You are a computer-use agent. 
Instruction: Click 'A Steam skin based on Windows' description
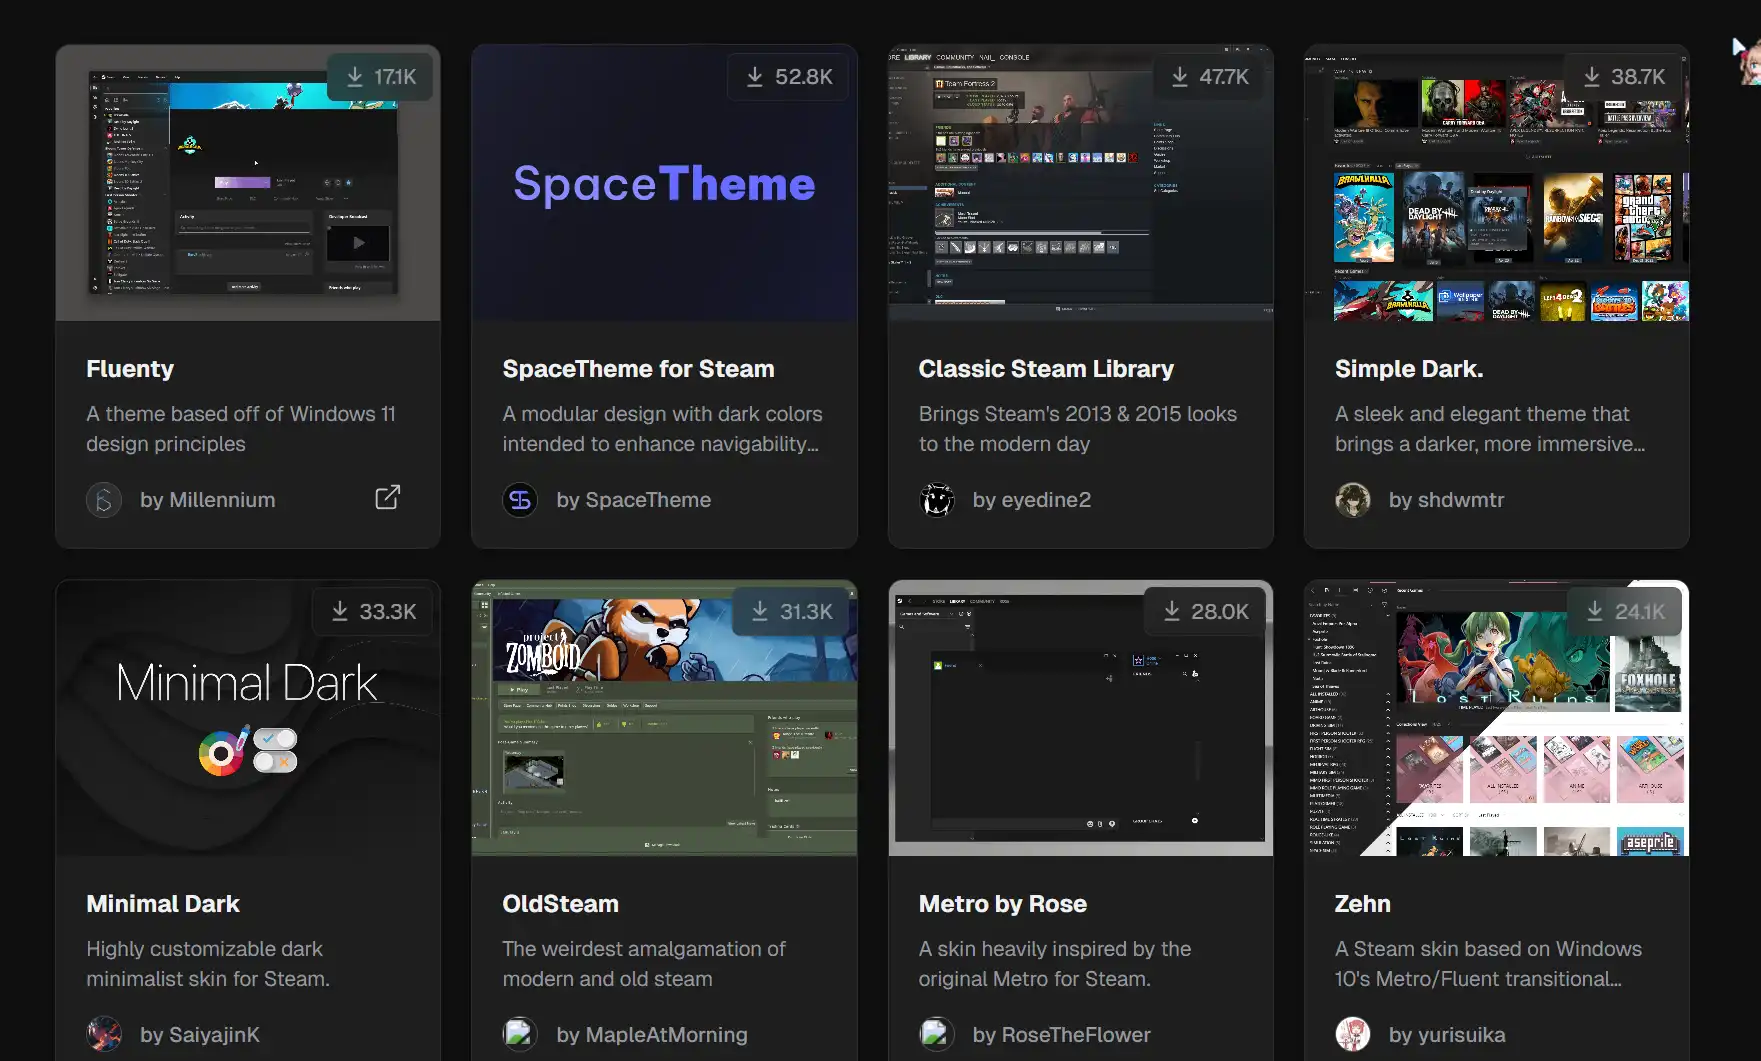(x=1488, y=964)
